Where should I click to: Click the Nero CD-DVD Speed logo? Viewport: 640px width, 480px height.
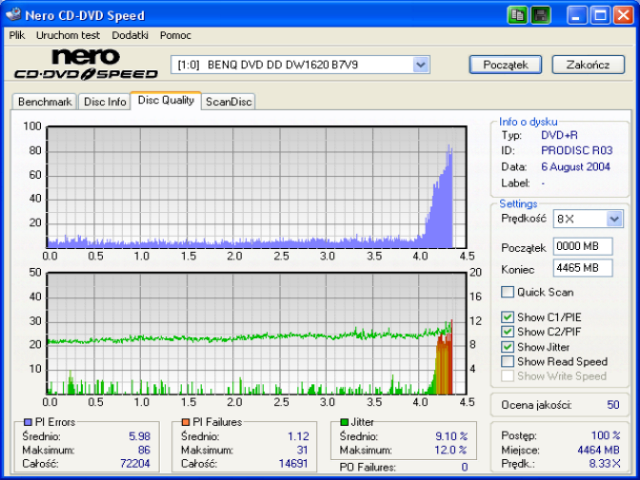coord(86,64)
